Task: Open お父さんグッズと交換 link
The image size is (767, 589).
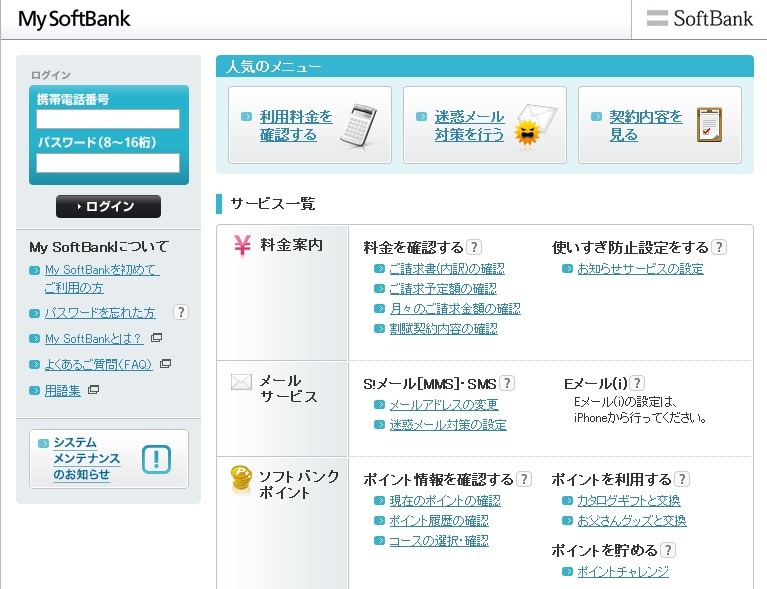Action: (632, 521)
